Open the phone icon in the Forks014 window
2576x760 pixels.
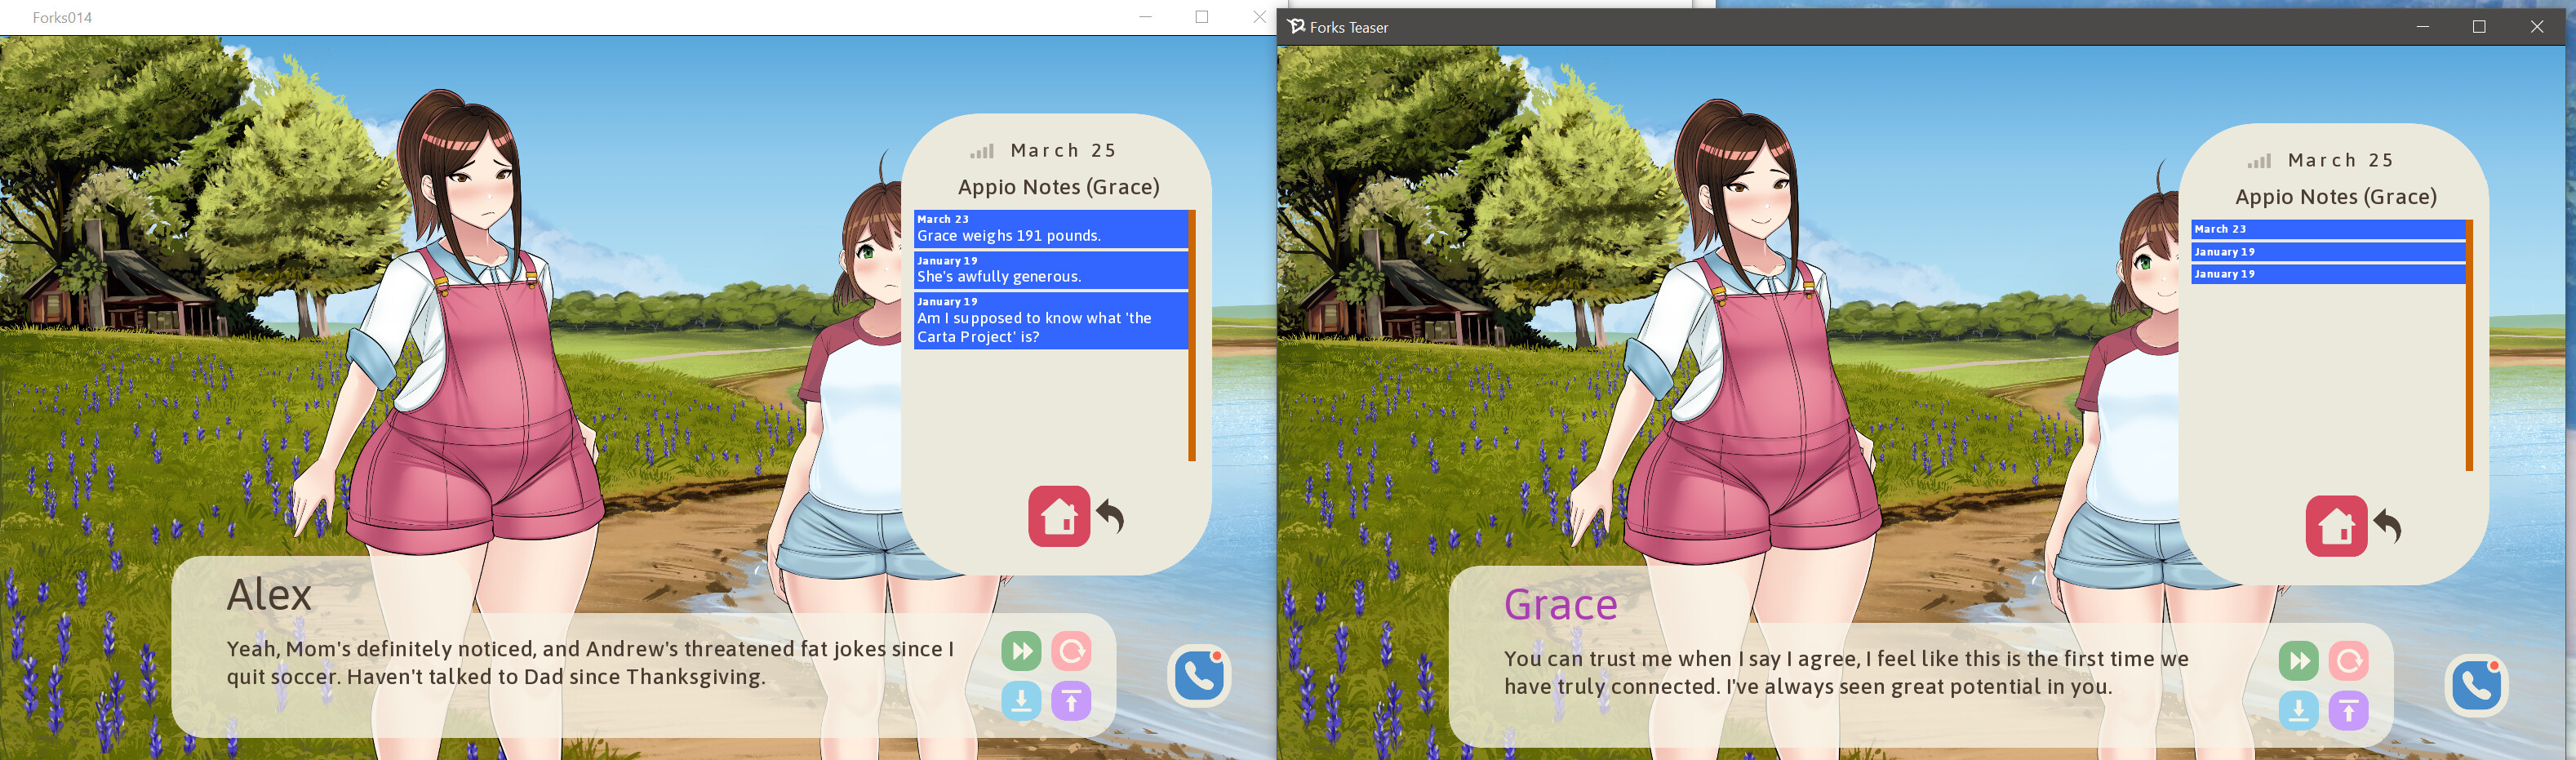[1198, 676]
